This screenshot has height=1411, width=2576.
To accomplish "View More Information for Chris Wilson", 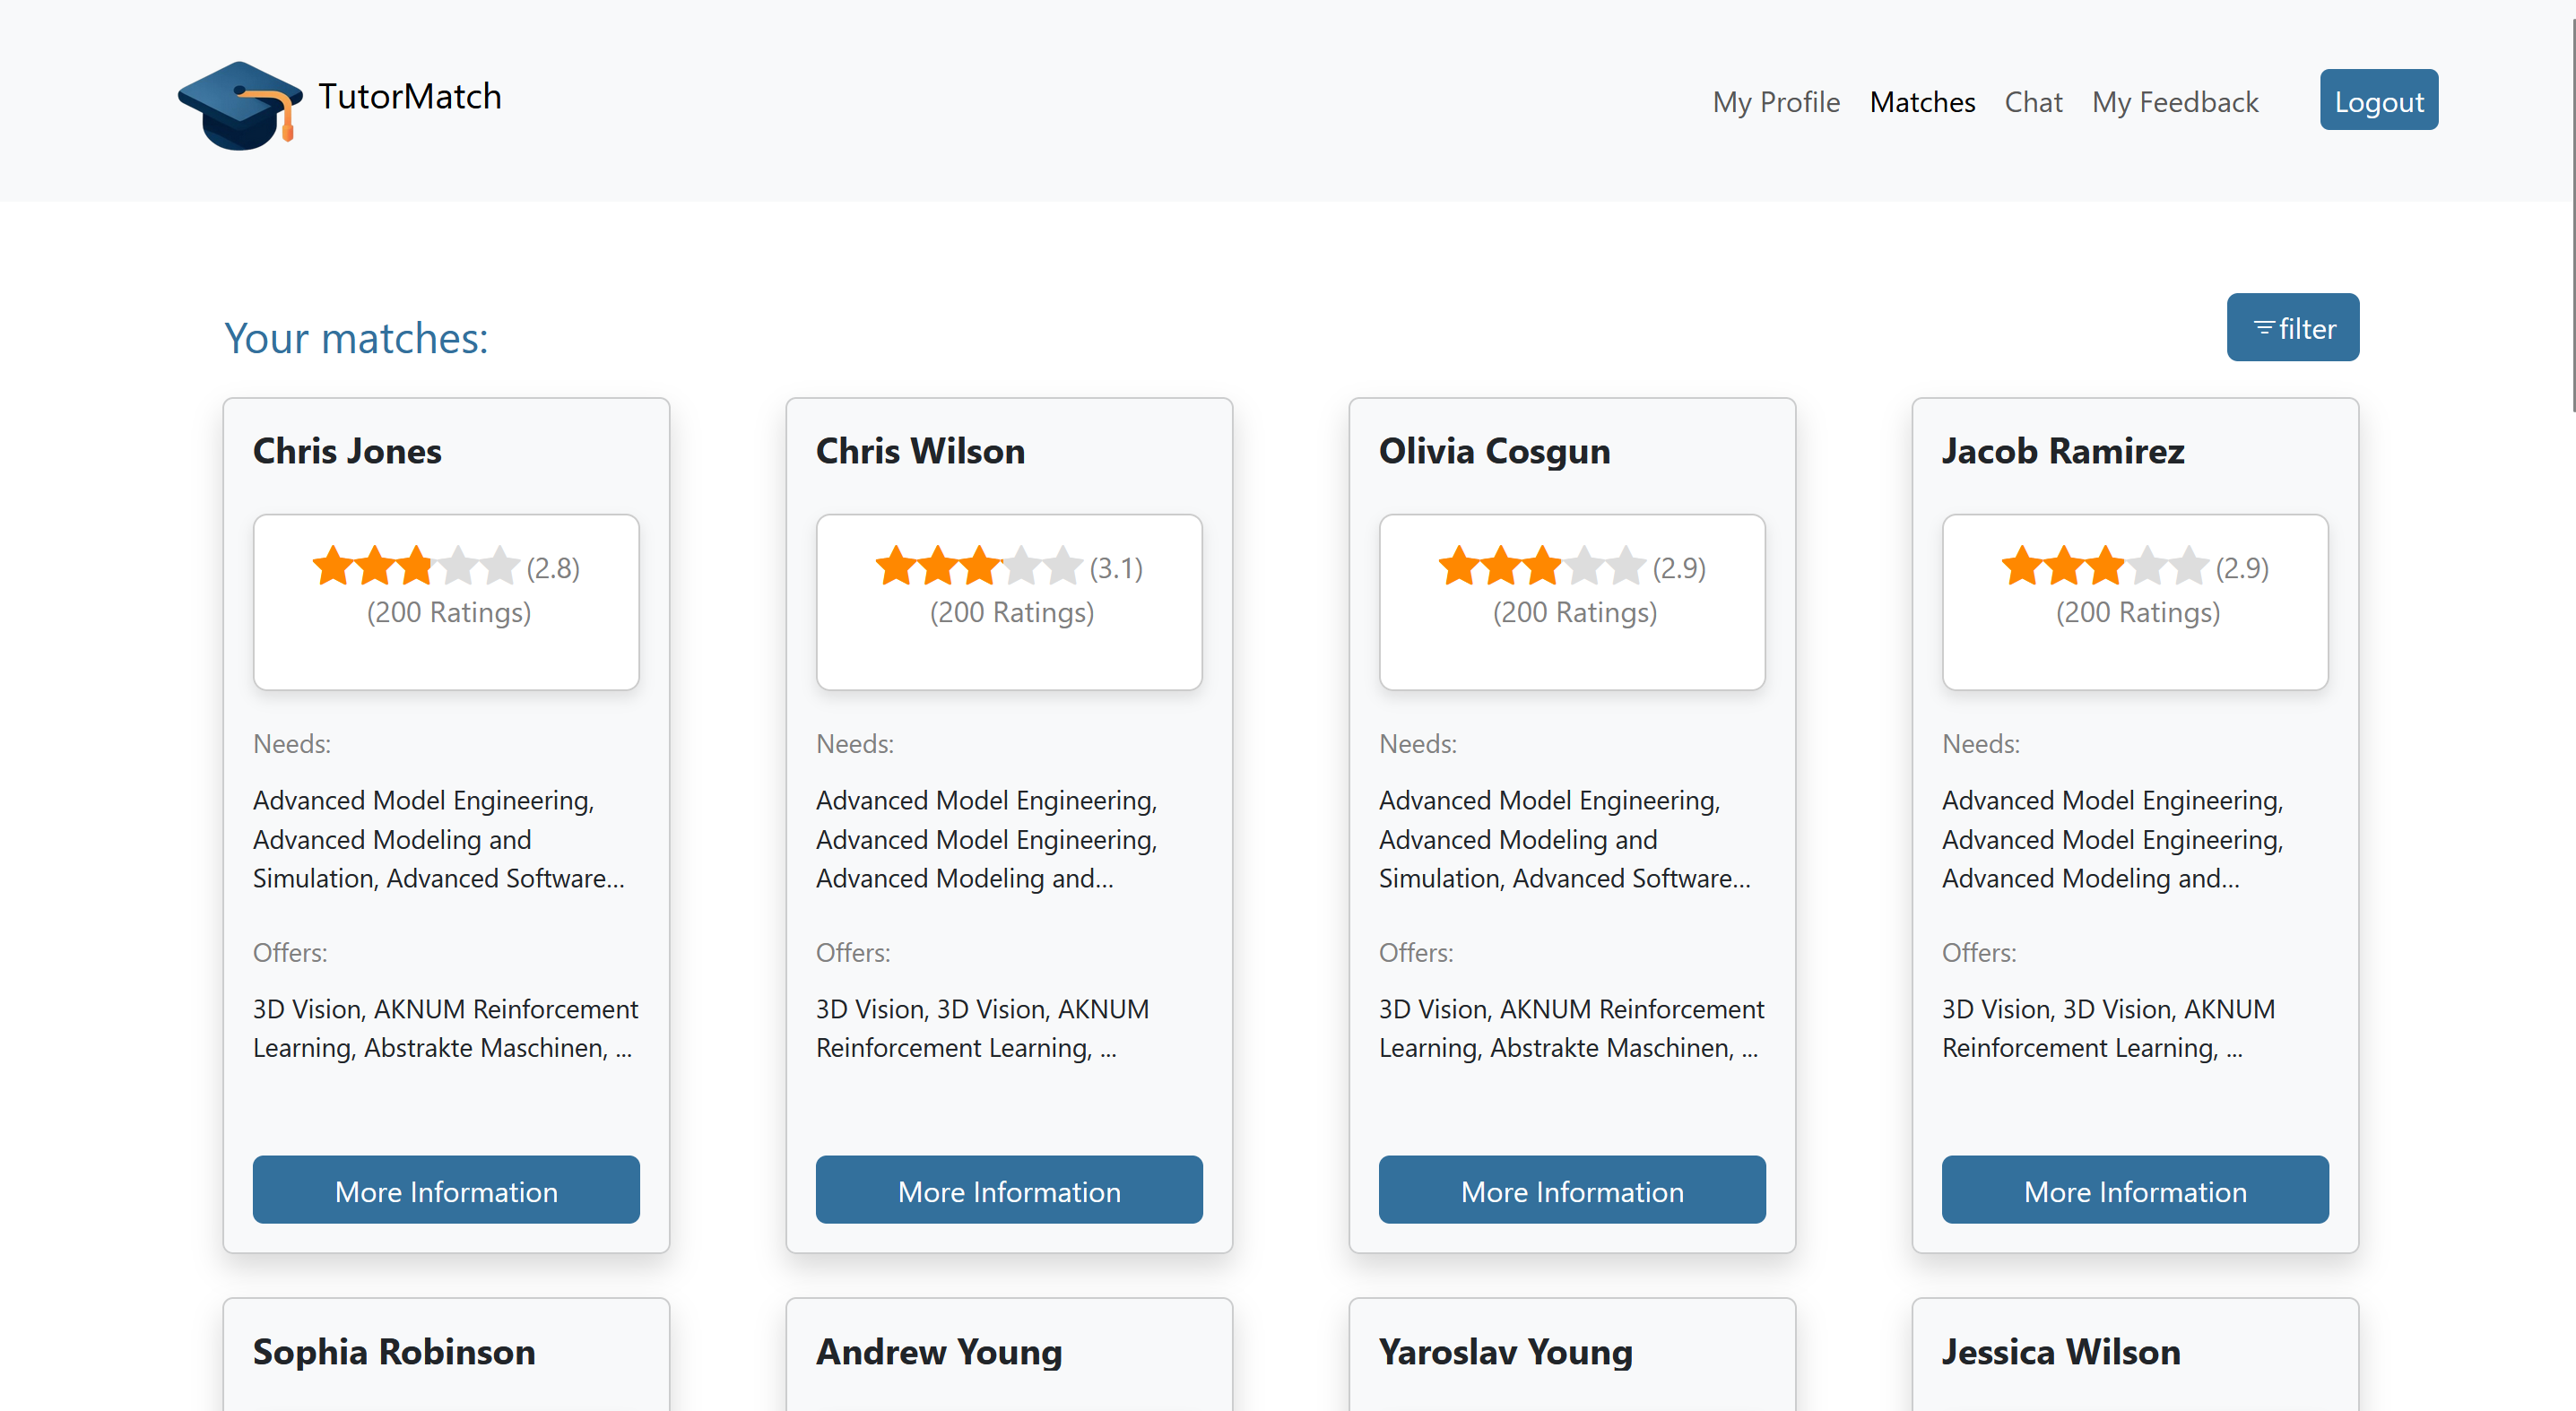I will coord(1009,1190).
